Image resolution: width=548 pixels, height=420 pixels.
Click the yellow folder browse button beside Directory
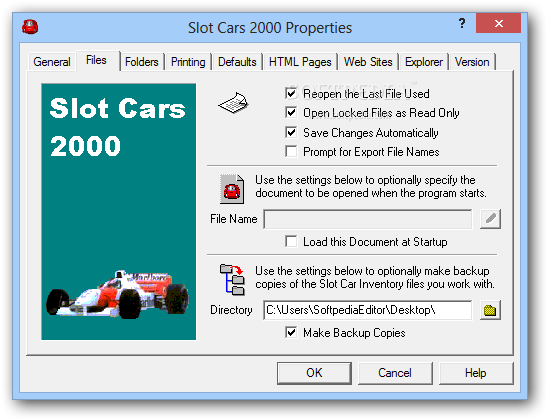point(490,310)
